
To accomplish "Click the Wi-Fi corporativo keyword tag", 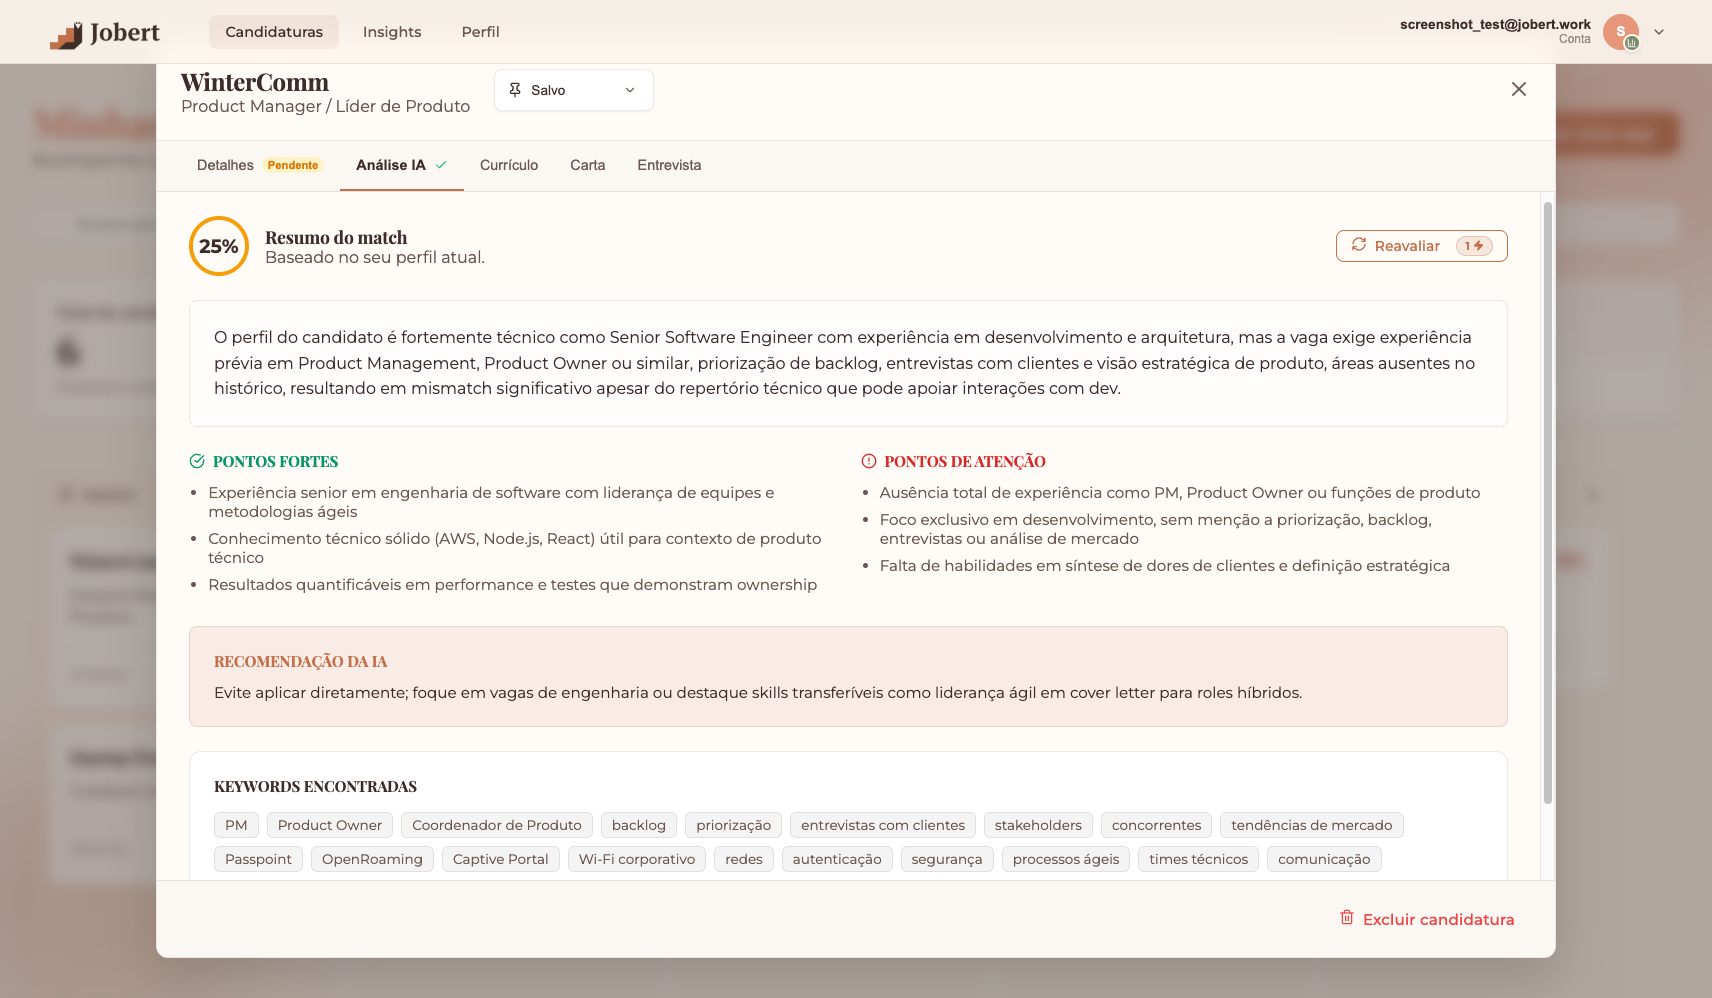I will [x=637, y=859].
